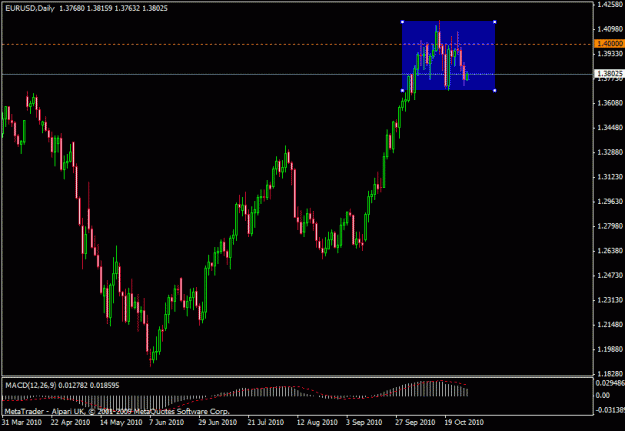The height and width of the screenshot is (431, 625).
Task: Click the white 1.38025 current price tag
Action: [609, 74]
